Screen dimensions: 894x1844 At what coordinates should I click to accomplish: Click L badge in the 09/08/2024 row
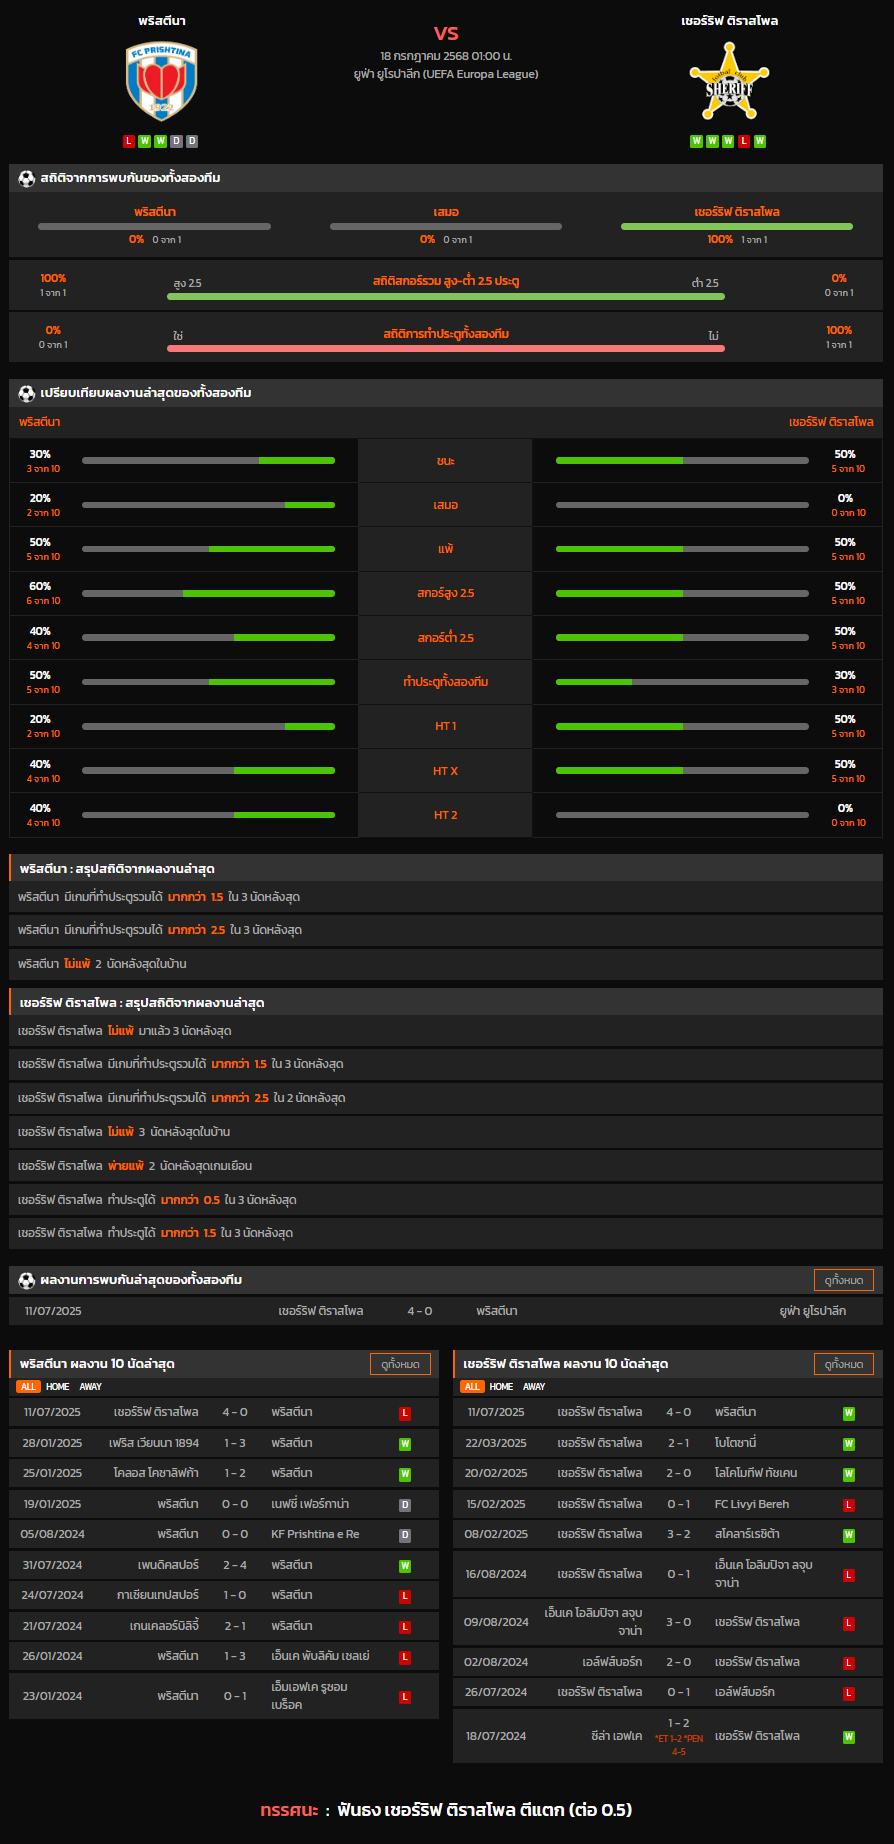[x=849, y=1623]
